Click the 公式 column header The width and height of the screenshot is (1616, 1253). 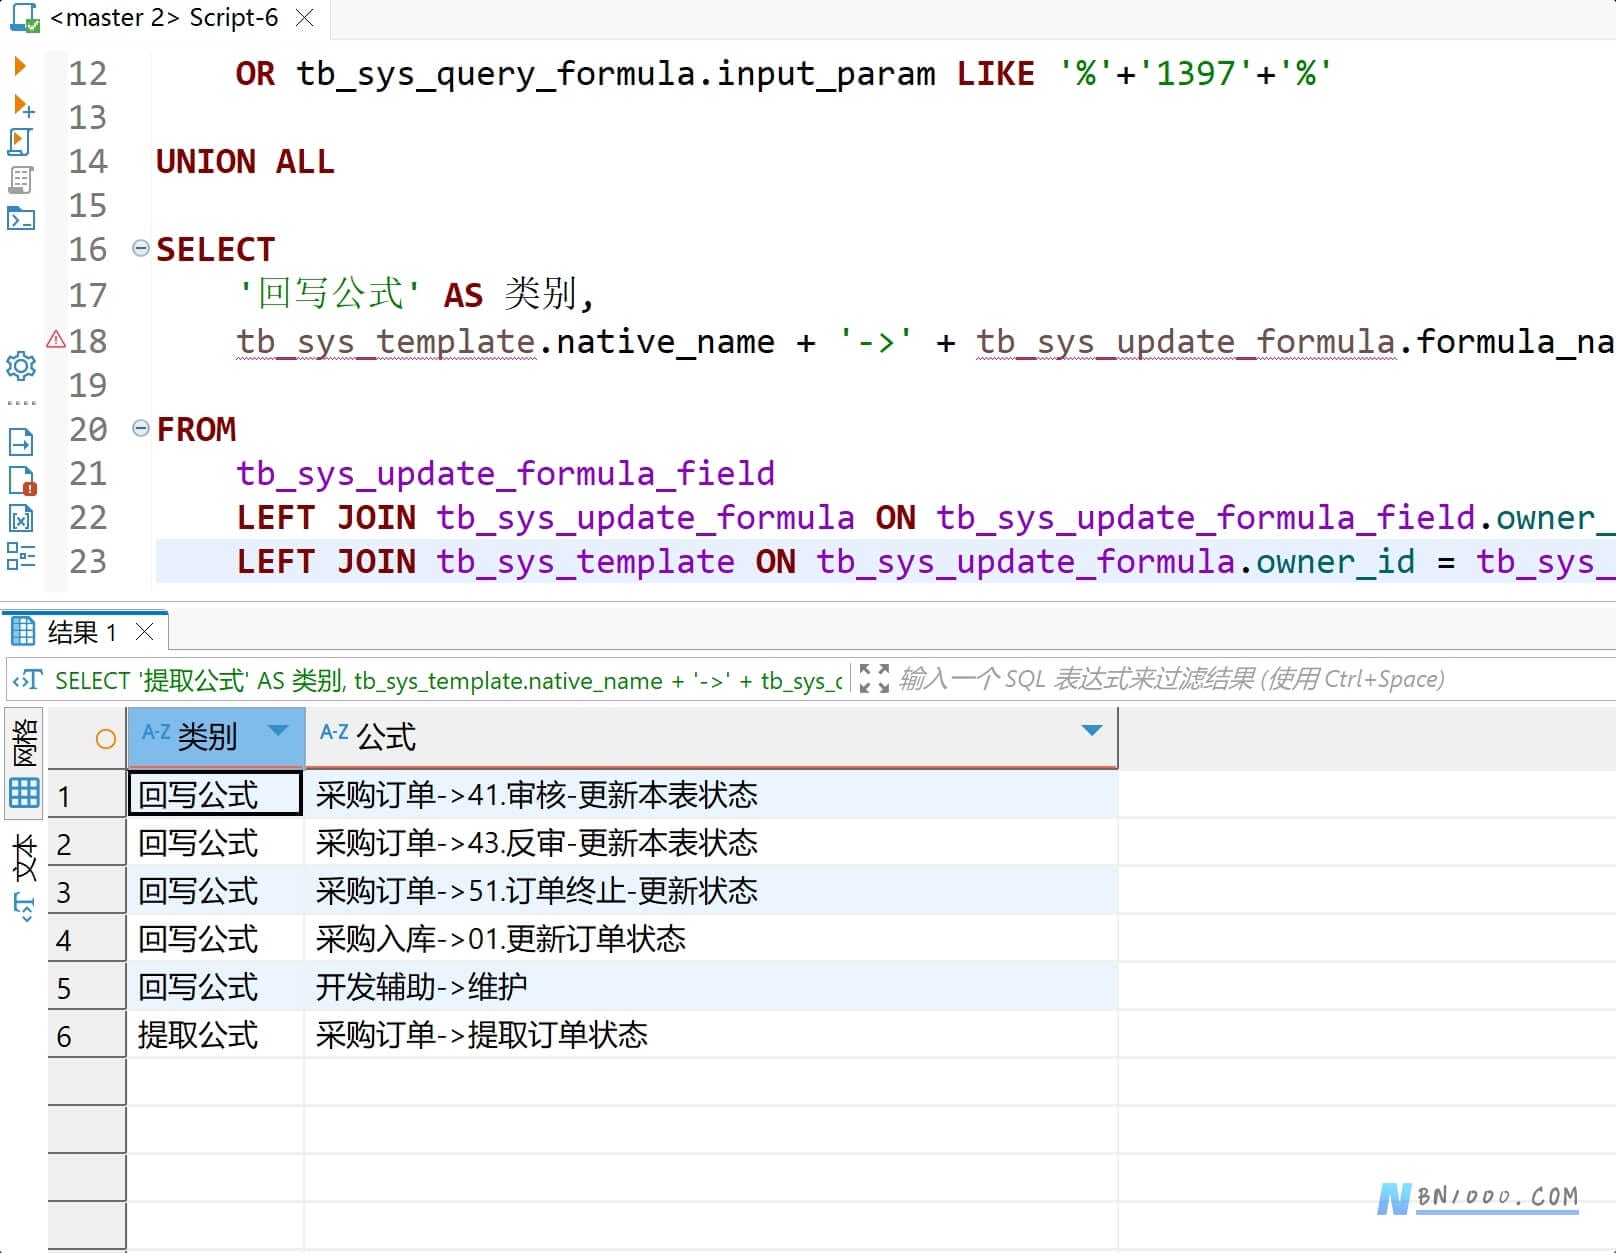tap(711, 737)
